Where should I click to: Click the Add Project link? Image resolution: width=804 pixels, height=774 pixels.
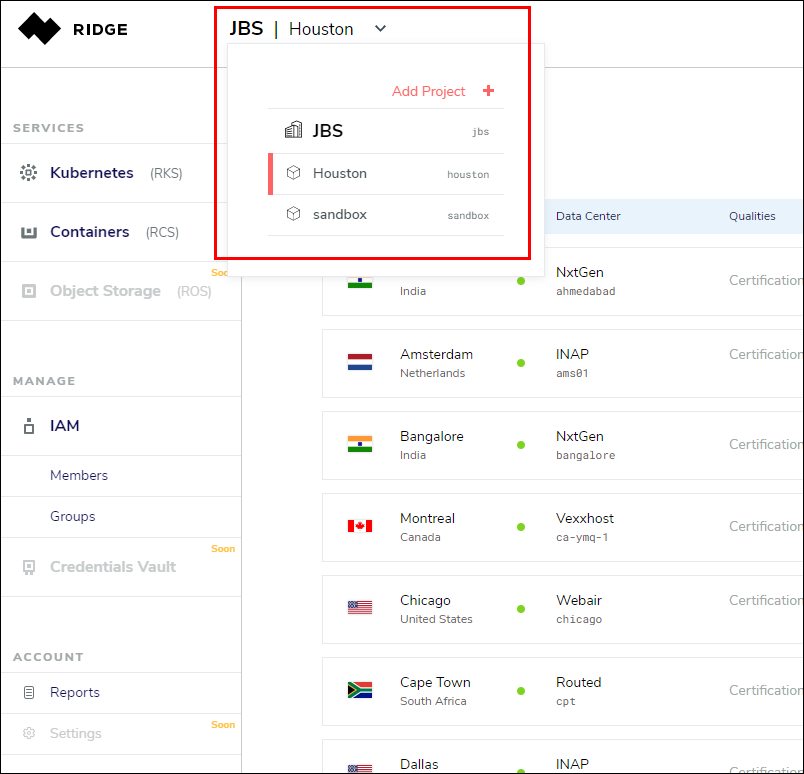point(429,91)
